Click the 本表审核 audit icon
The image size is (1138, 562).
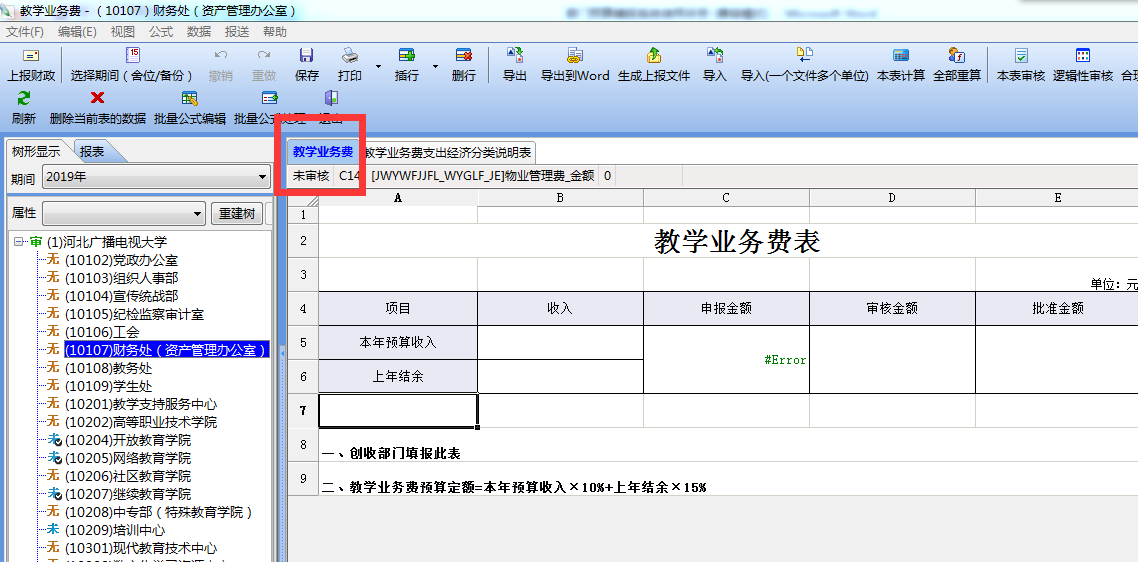pyautogui.click(x=1021, y=56)
